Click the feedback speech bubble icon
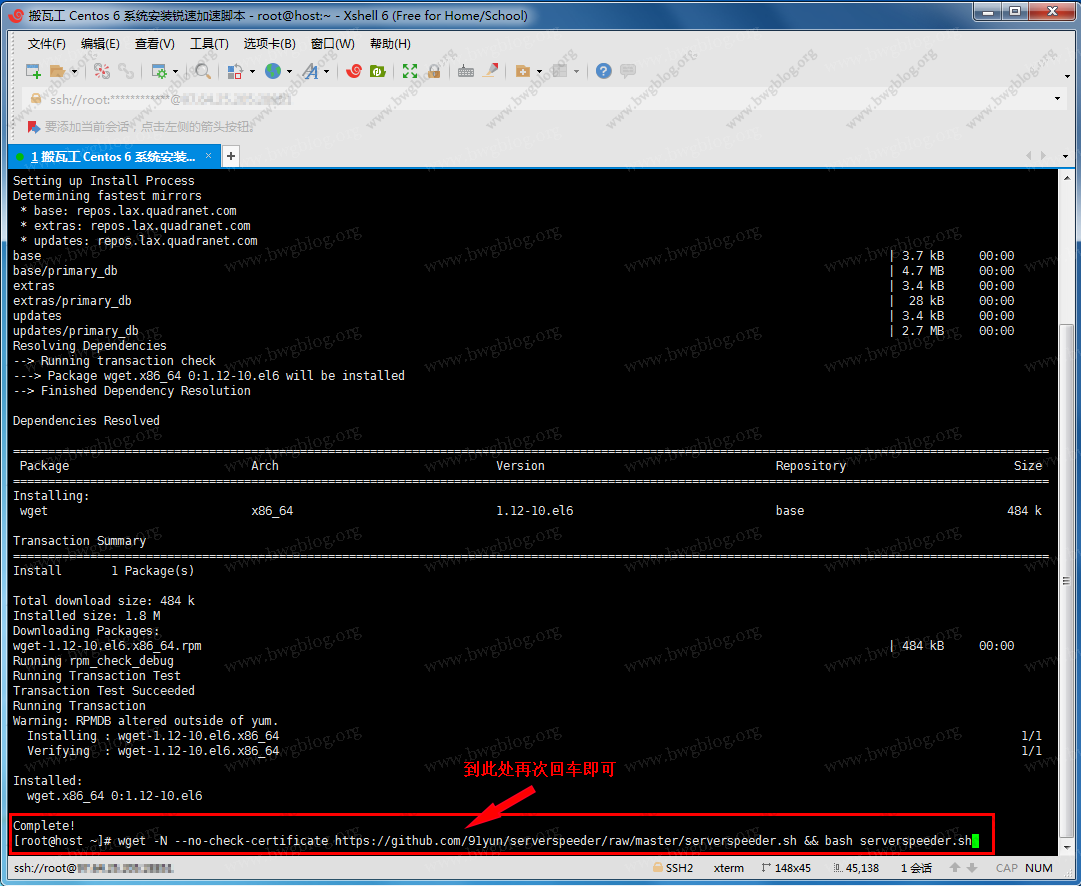Viewport: 1081px width, 886px height. 628,71
